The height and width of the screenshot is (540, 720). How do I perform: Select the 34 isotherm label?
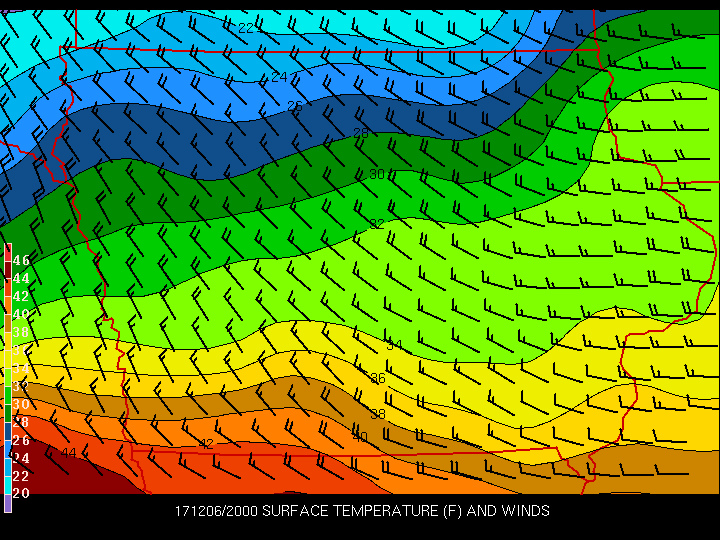[x=395, y=345]
